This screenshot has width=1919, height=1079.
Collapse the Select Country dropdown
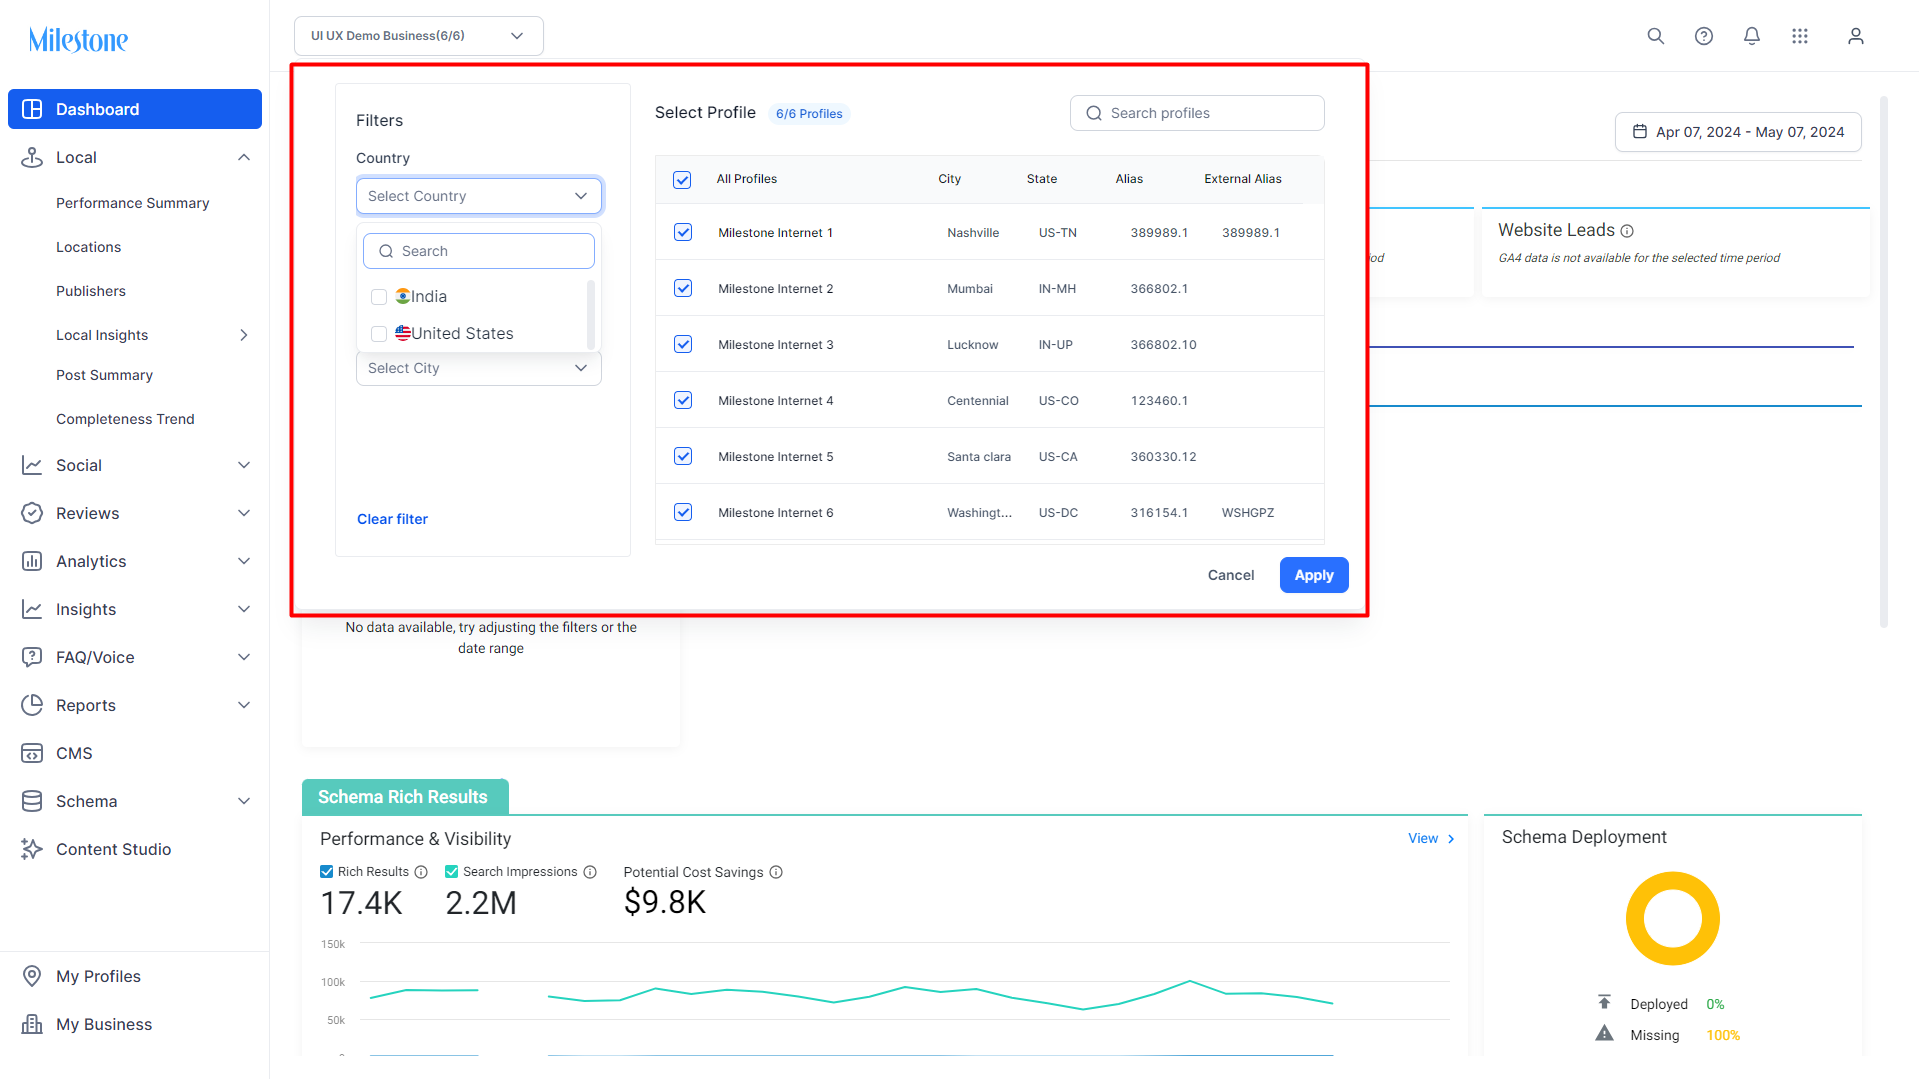tap(479, 196)
